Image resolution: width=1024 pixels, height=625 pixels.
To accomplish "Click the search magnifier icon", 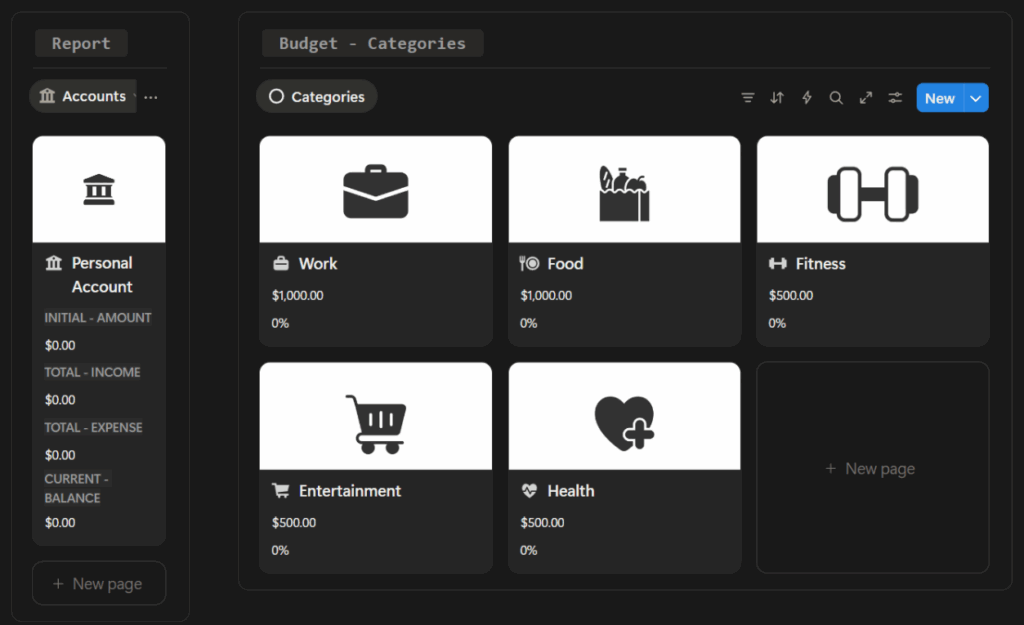I will click(x=836, y=98).
